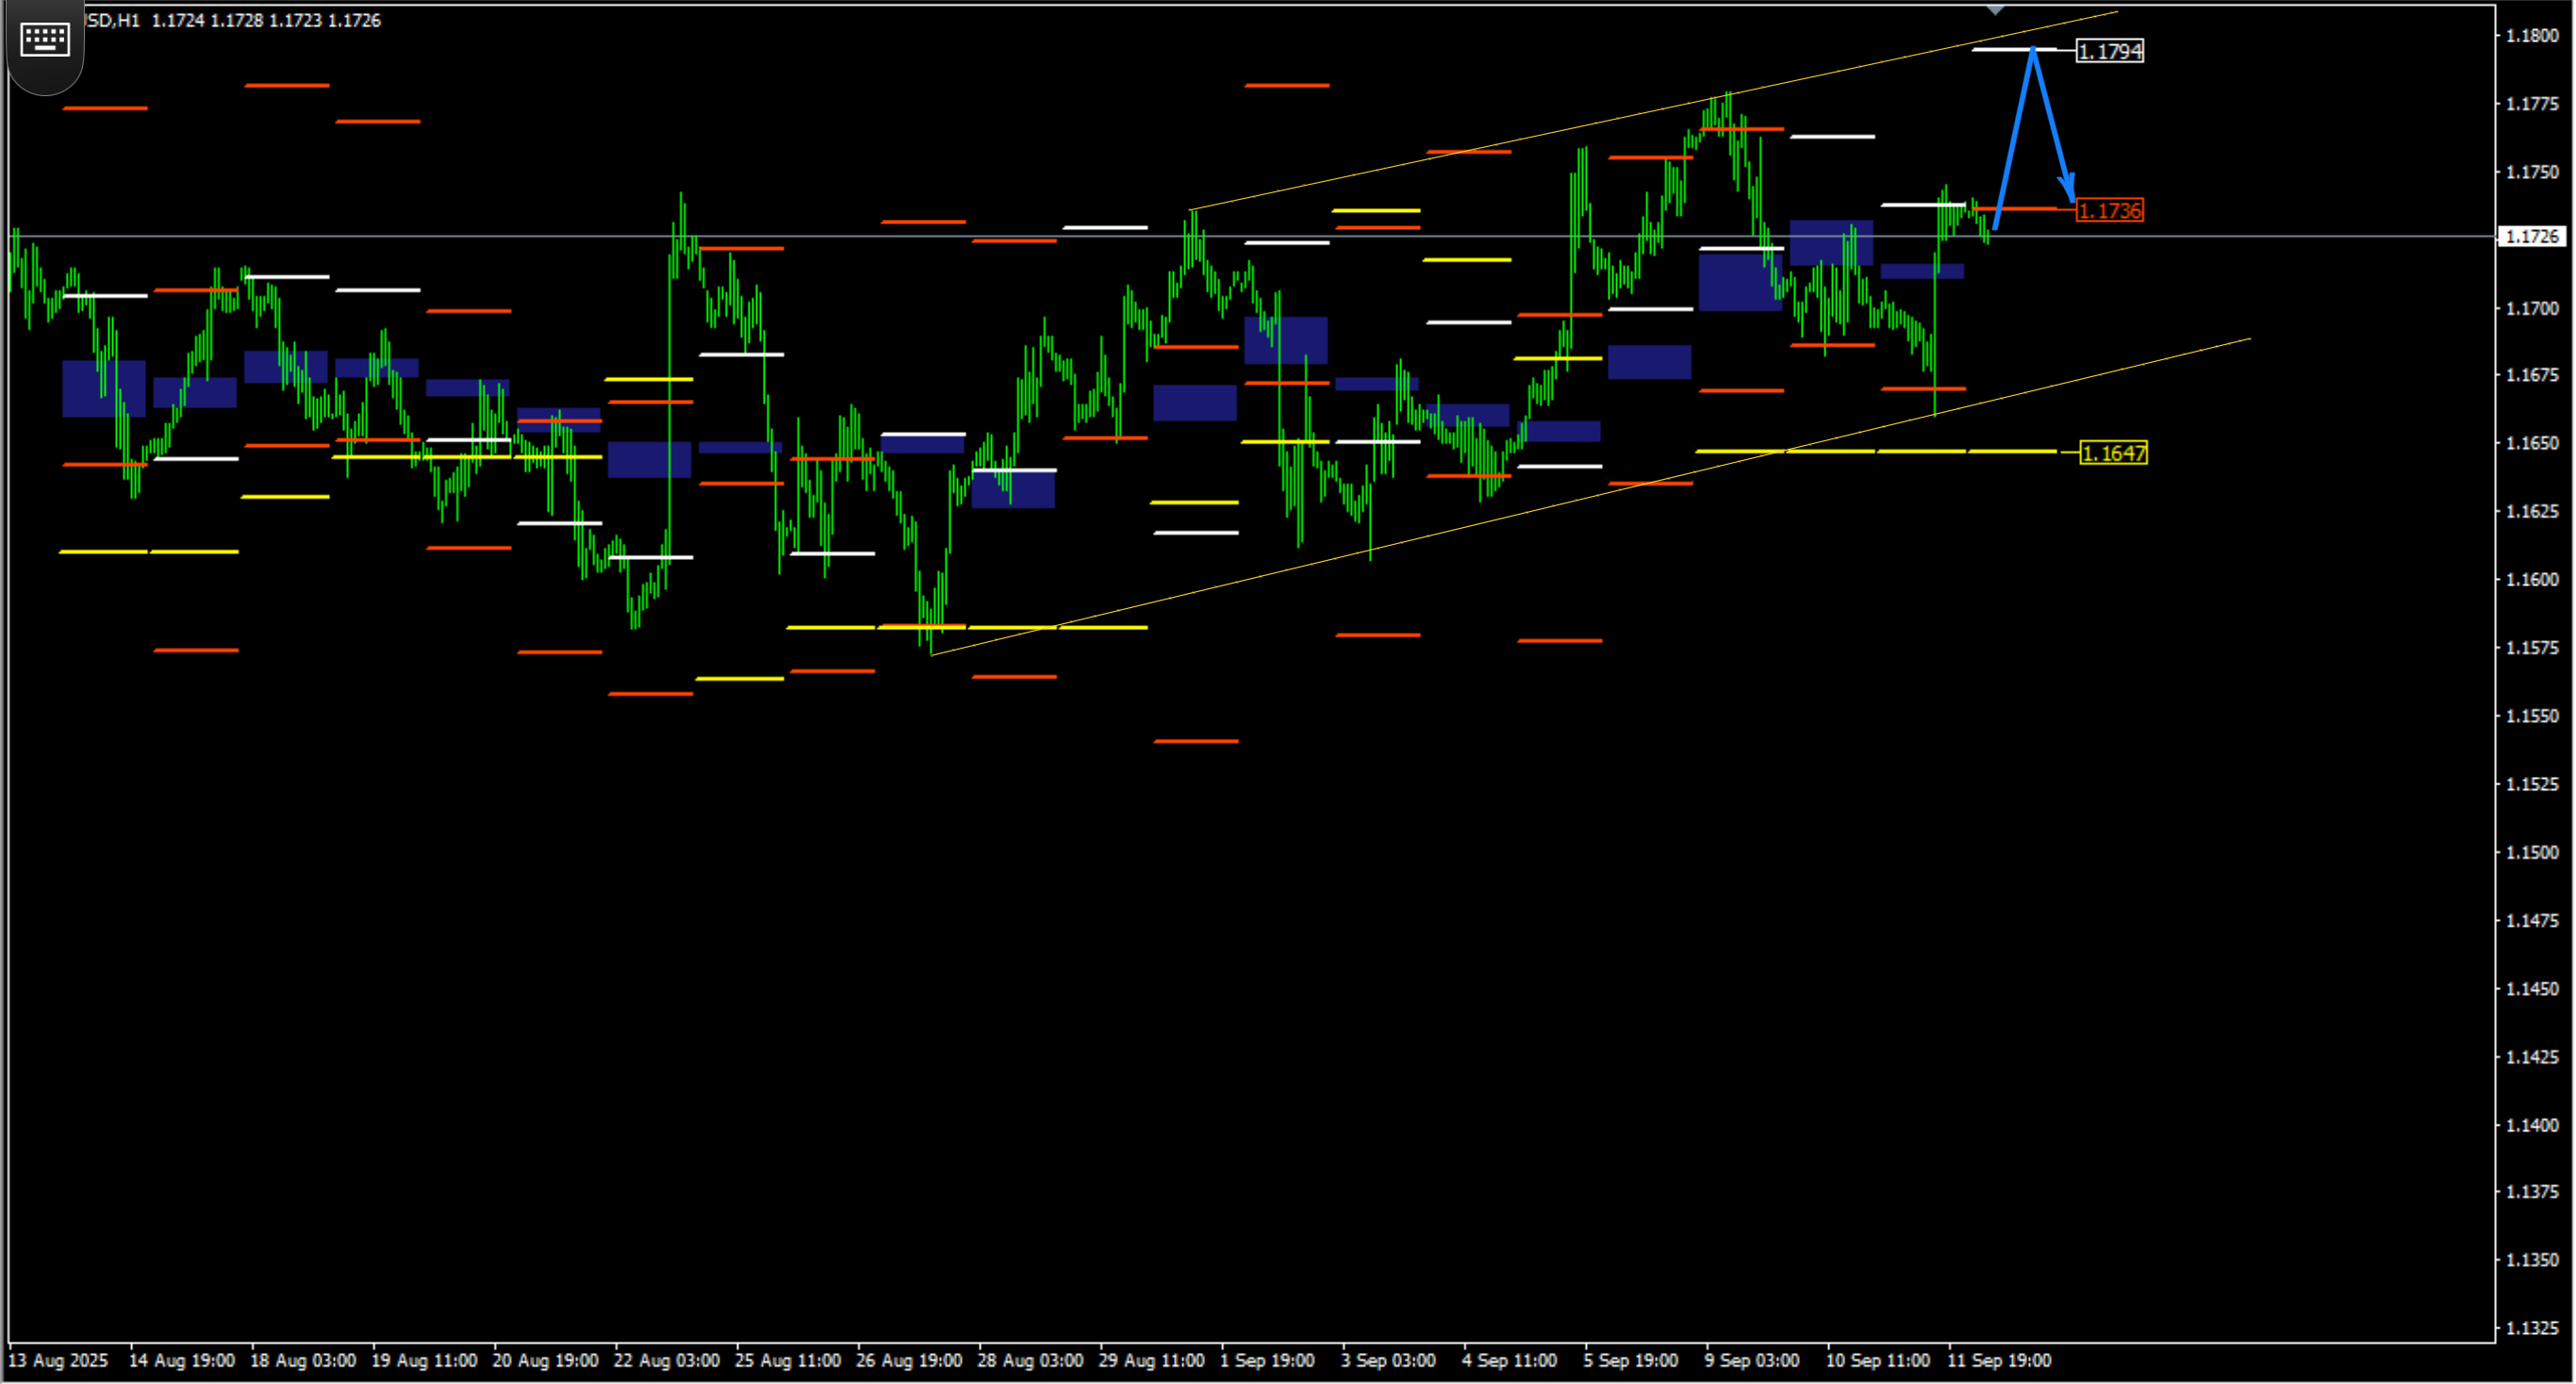Click the 1.1500 value on price axis
This screenshot has width=2576, height=1384.
tap(2532, 852)
